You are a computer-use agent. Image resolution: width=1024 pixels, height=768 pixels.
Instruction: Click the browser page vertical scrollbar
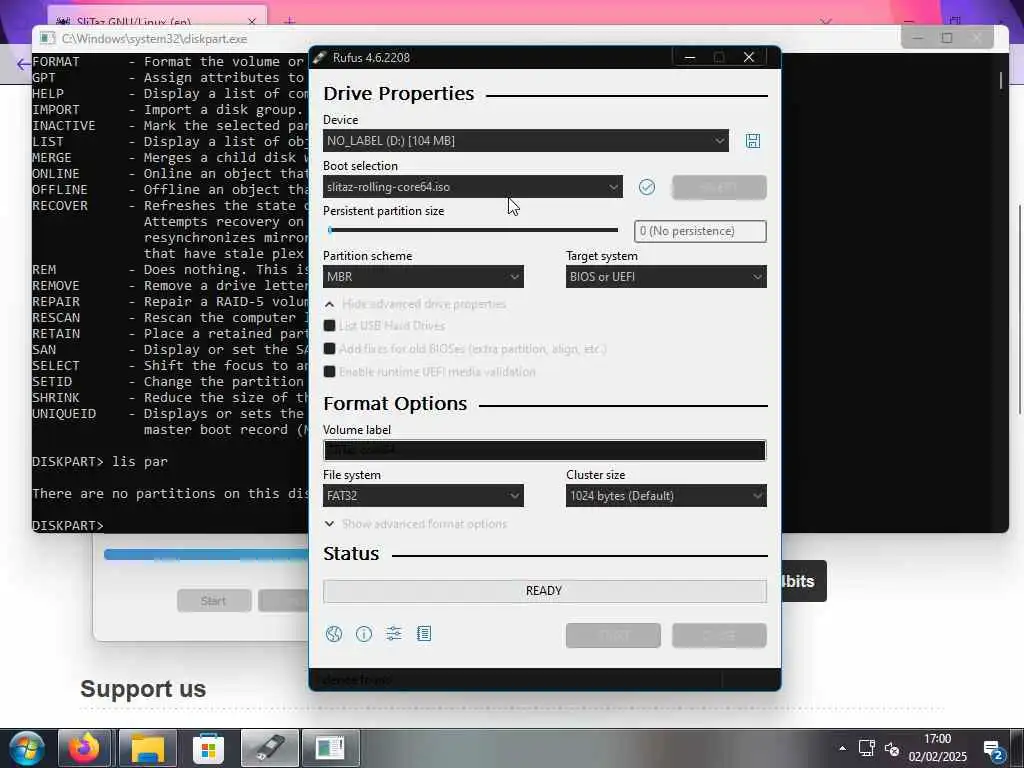(x=1020, y=310)
